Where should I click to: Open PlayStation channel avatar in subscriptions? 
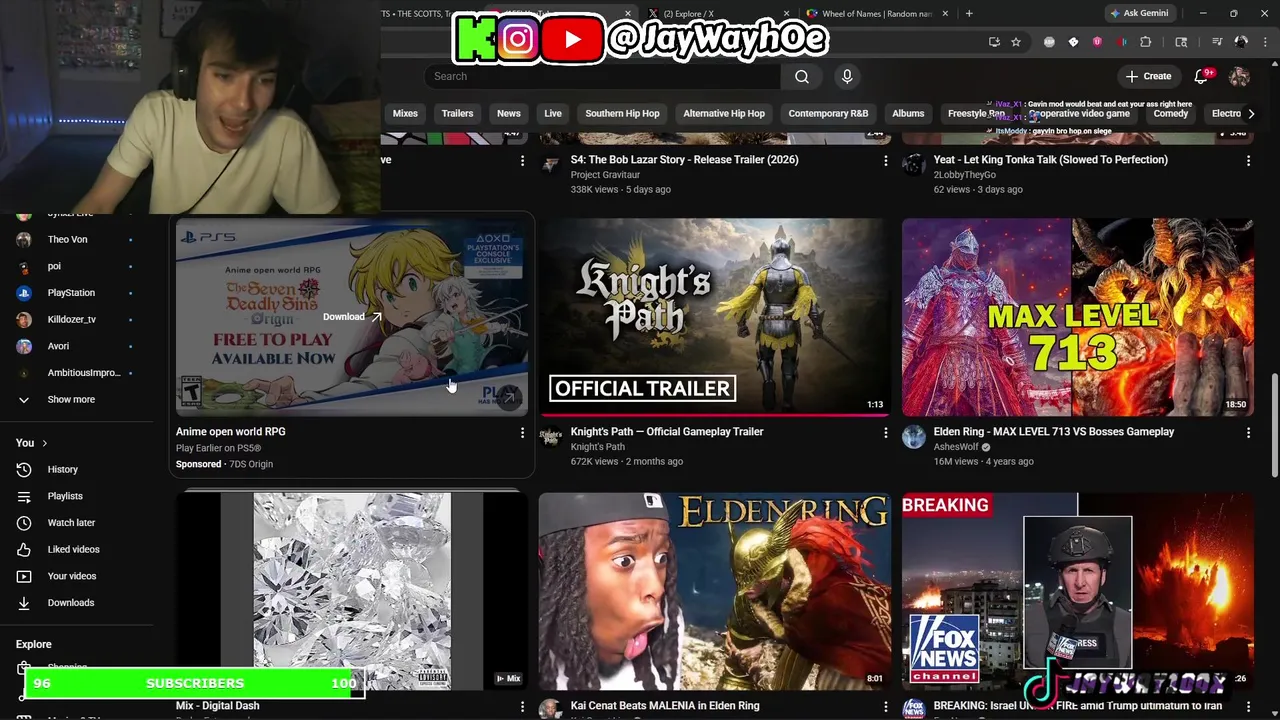pos(24,293)
